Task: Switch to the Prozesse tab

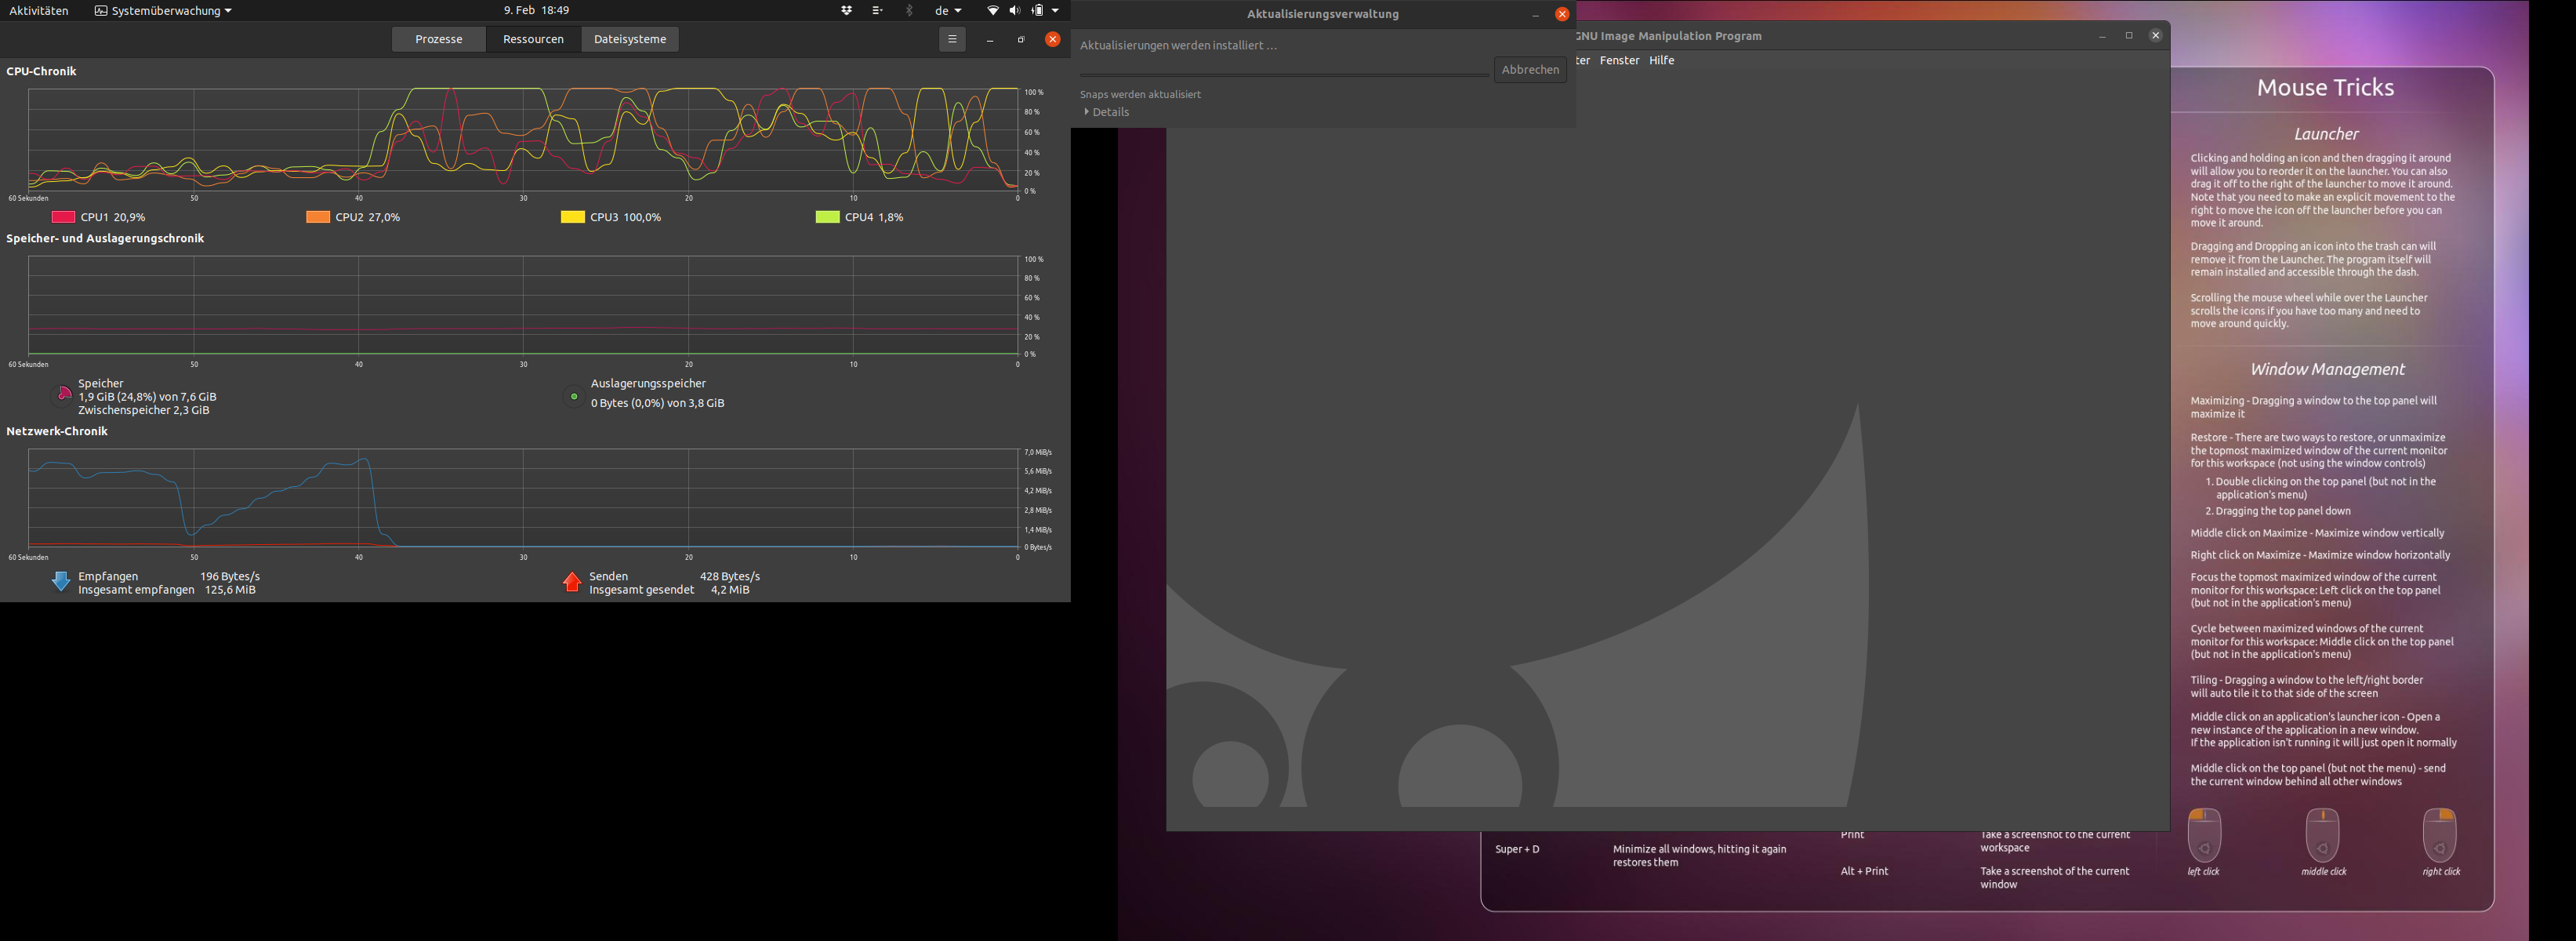Action: tap(438, 39)
